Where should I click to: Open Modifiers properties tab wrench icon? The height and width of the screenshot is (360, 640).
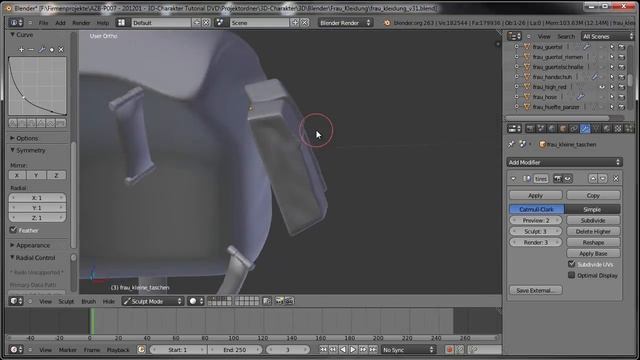click(x=585, y=129)
